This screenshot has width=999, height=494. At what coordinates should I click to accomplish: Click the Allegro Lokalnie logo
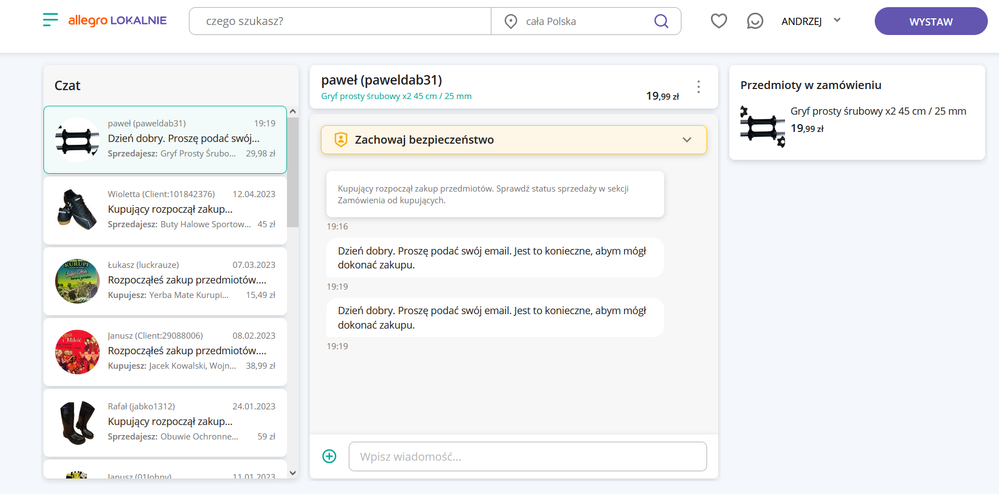coord(117,21)
